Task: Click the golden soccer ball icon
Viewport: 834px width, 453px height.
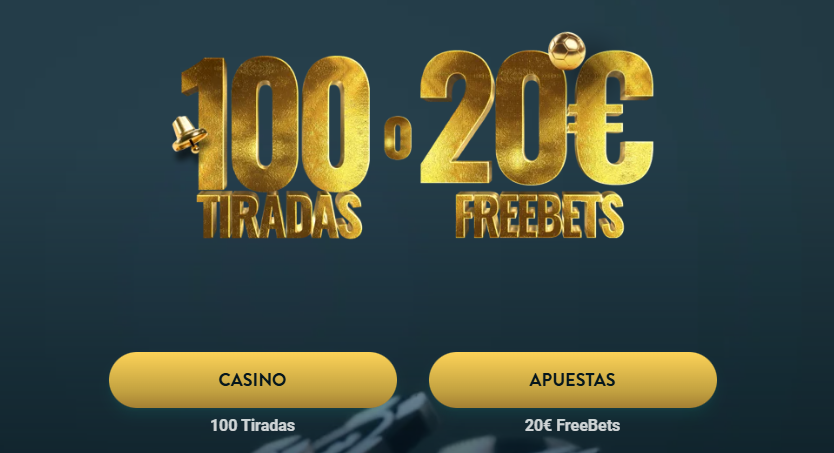Action: click(566, 51)
